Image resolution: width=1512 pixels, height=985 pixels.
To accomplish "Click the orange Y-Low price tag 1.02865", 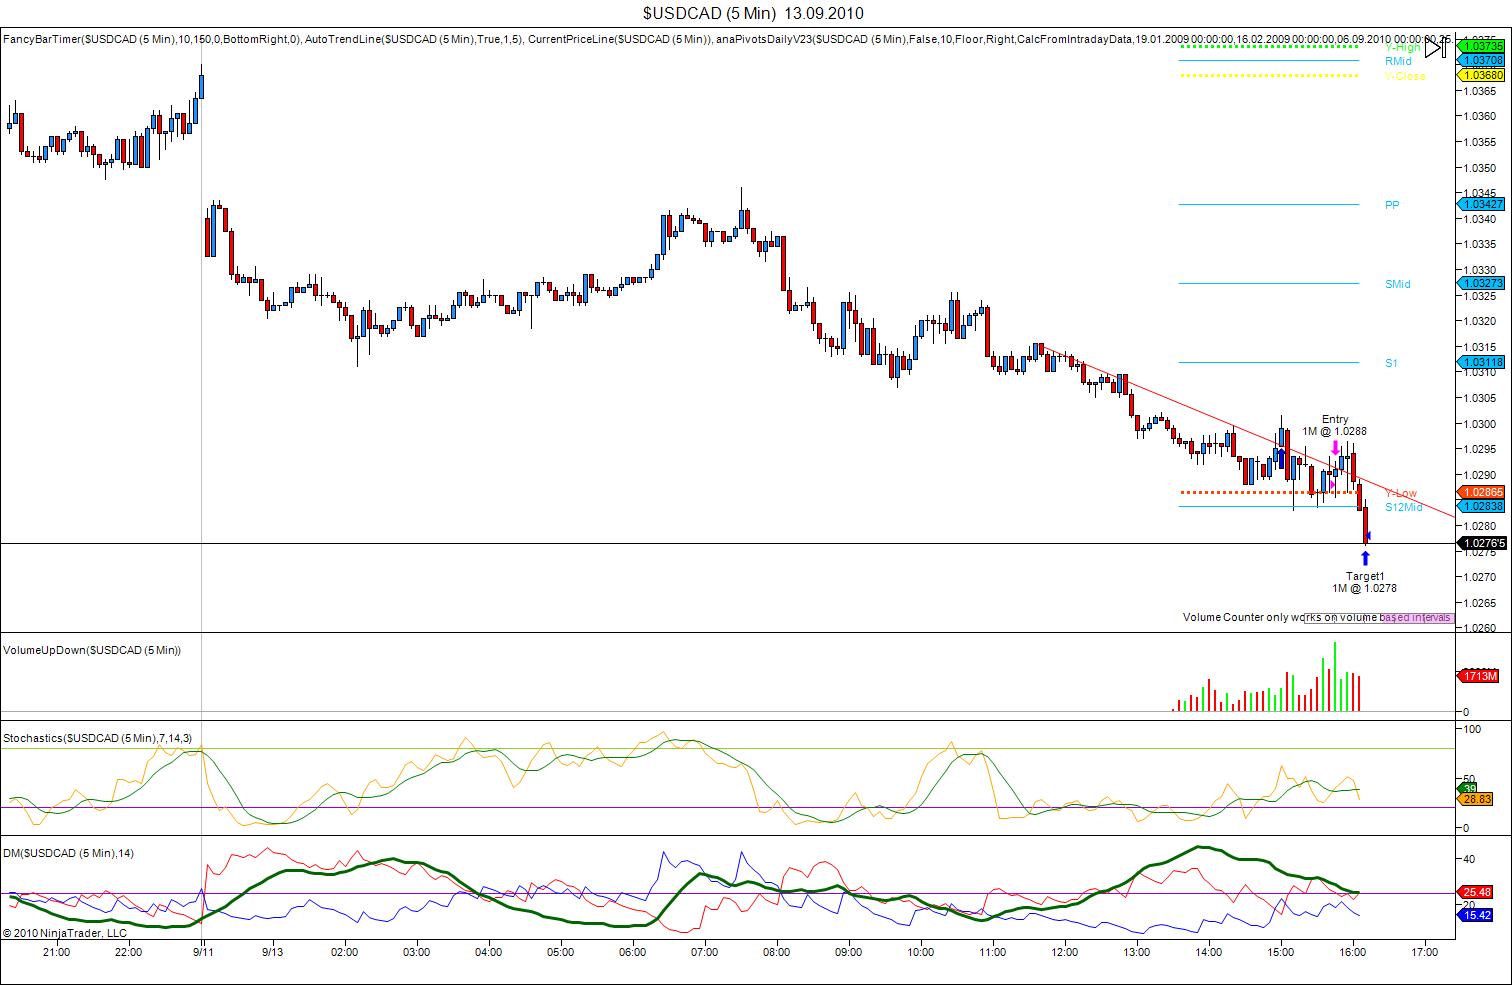I will point(1482,492).
